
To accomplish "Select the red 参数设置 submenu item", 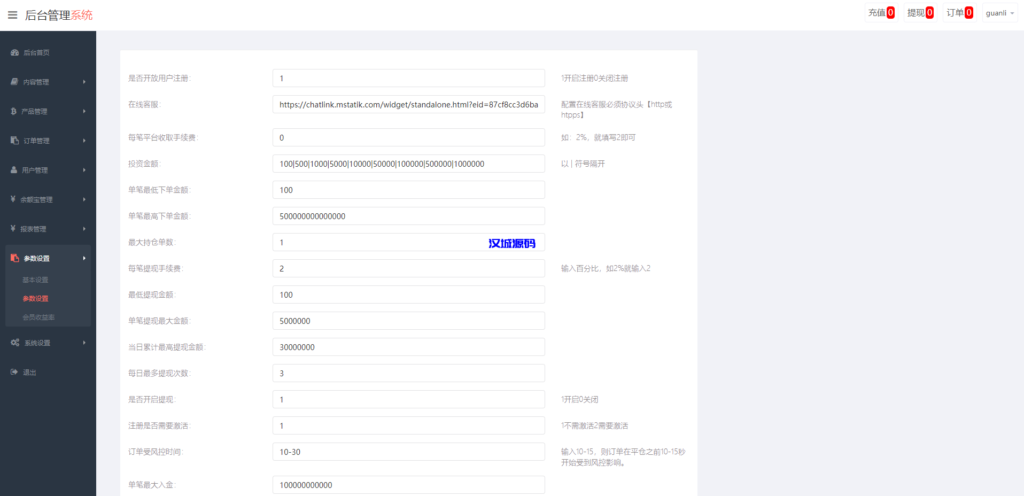I will pyautogui.click(x=35, y=299).
